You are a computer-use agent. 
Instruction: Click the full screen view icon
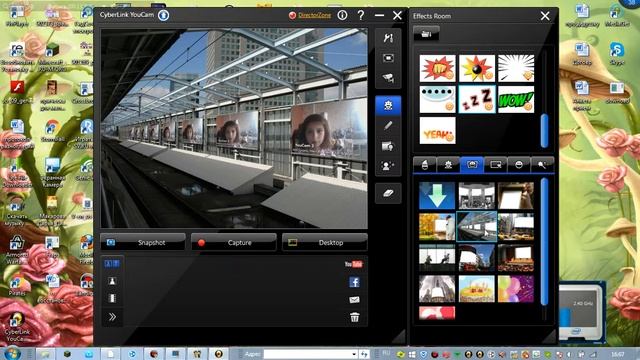(388, 58)
